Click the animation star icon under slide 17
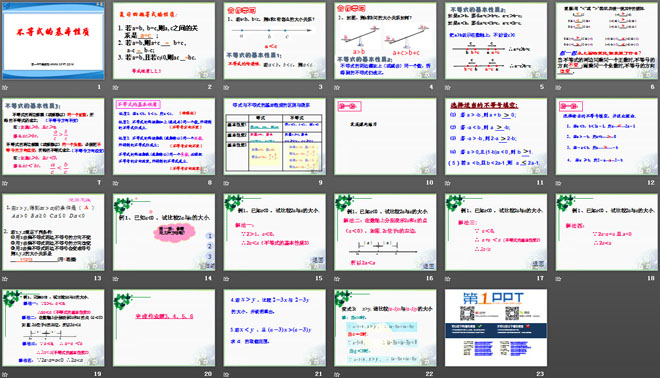This screenshot has width=660, height=378. pos(448,278)
